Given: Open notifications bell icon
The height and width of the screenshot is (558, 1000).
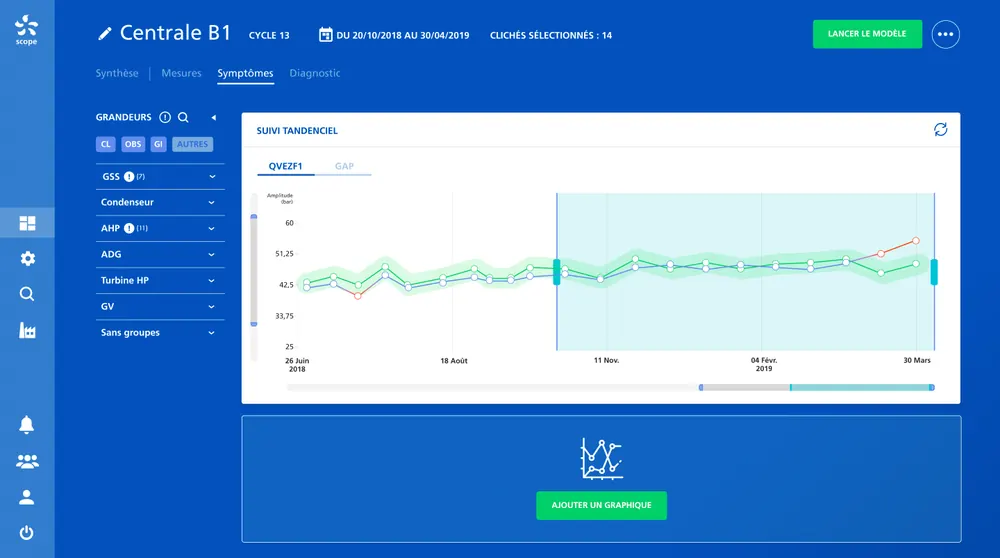Looking at the screenshot, I should (26, 425).
